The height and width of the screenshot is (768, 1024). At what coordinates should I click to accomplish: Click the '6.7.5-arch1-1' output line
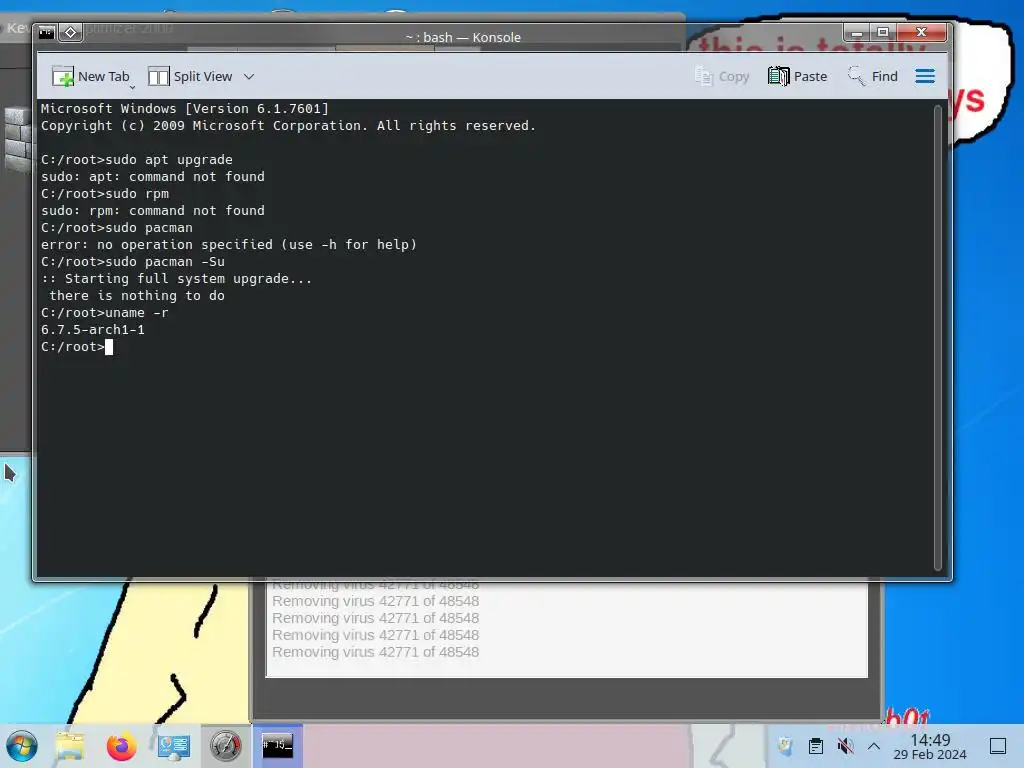coord(93,330)
